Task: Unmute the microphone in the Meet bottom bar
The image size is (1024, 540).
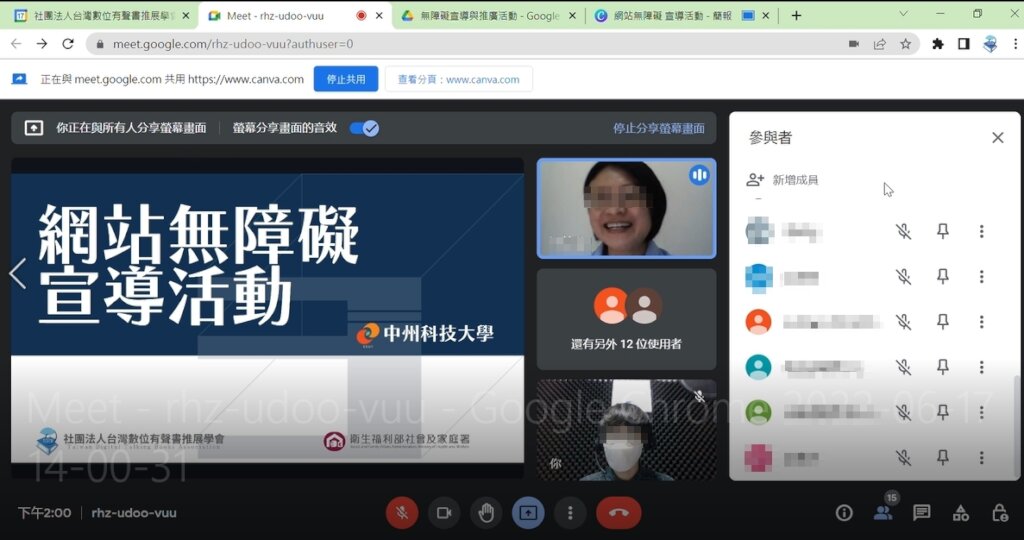Action: tap(402, 513)
